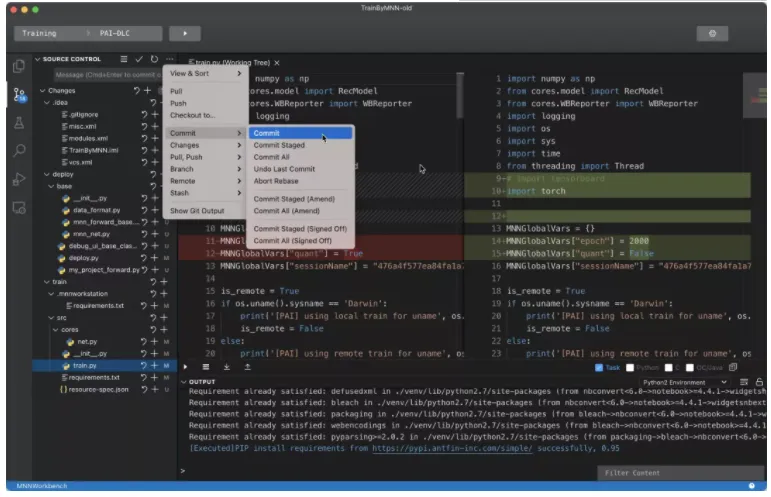
Task: Click the list view icon in Source Control header
Action: tap(124, 59)
